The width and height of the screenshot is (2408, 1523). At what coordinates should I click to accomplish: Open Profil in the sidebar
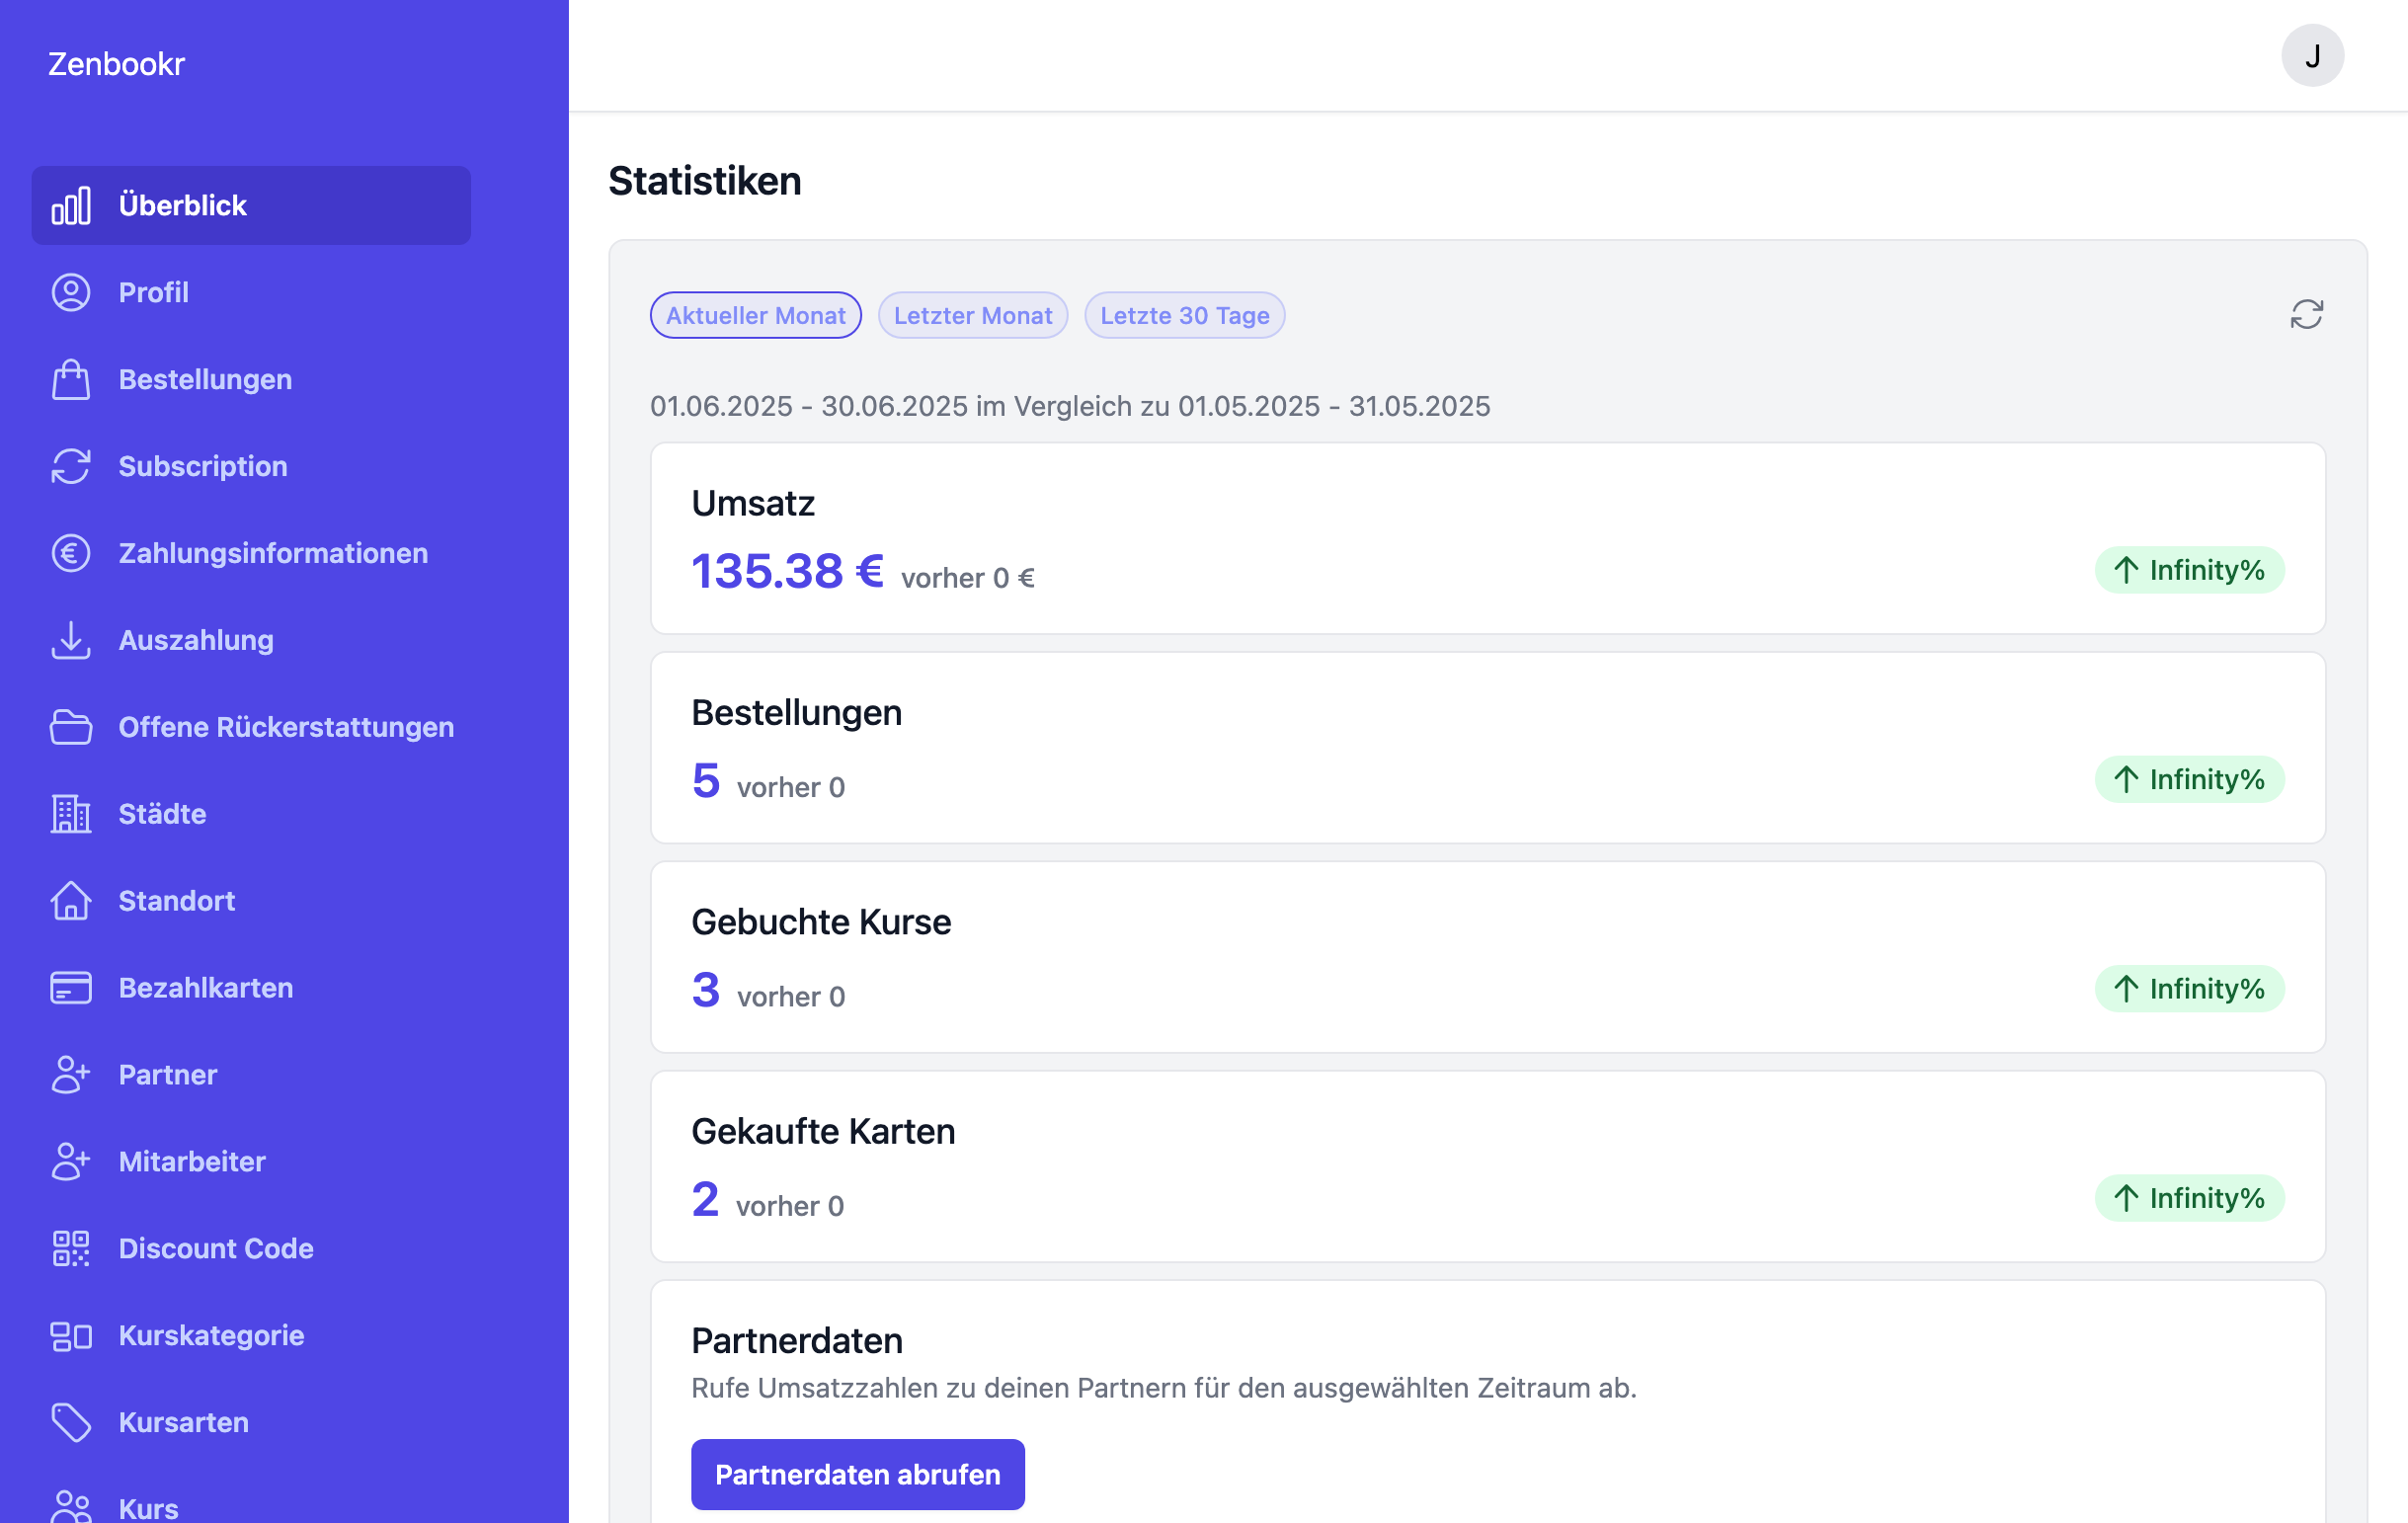click(x=251, y=292)
